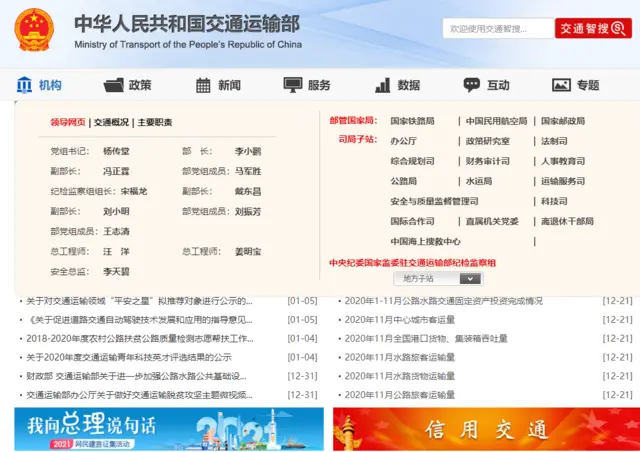Select the 交通概况 tab
640x452 pixels.
[111, 122]
